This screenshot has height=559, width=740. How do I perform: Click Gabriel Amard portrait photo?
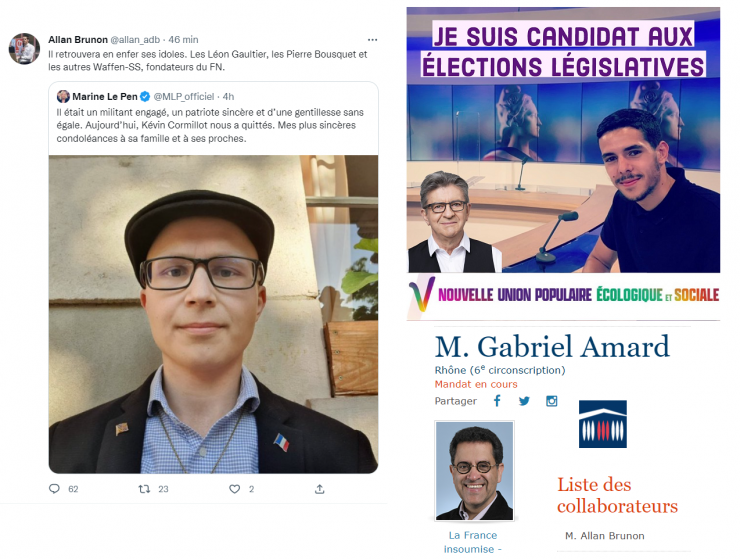(x=474, y=471)
